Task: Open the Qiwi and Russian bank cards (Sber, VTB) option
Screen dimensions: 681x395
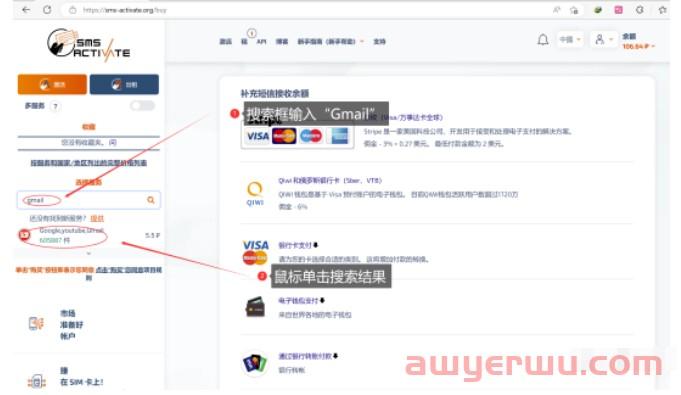Action: pyautogui.click(x=330, y=180)
